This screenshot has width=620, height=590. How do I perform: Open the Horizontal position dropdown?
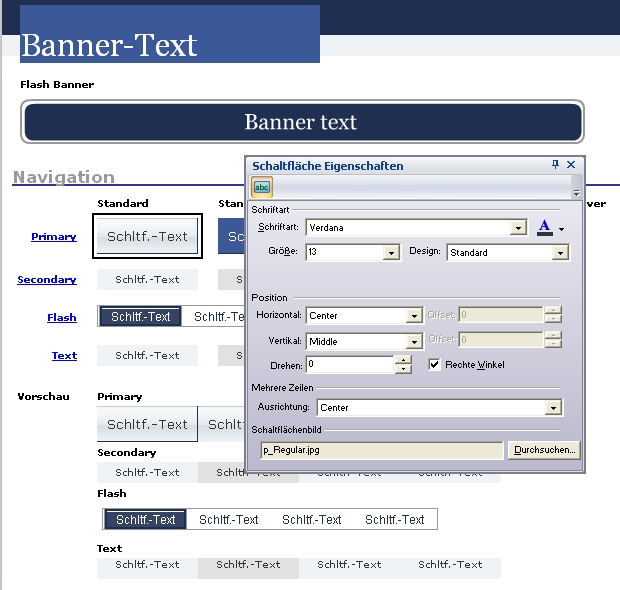[414, 316]
